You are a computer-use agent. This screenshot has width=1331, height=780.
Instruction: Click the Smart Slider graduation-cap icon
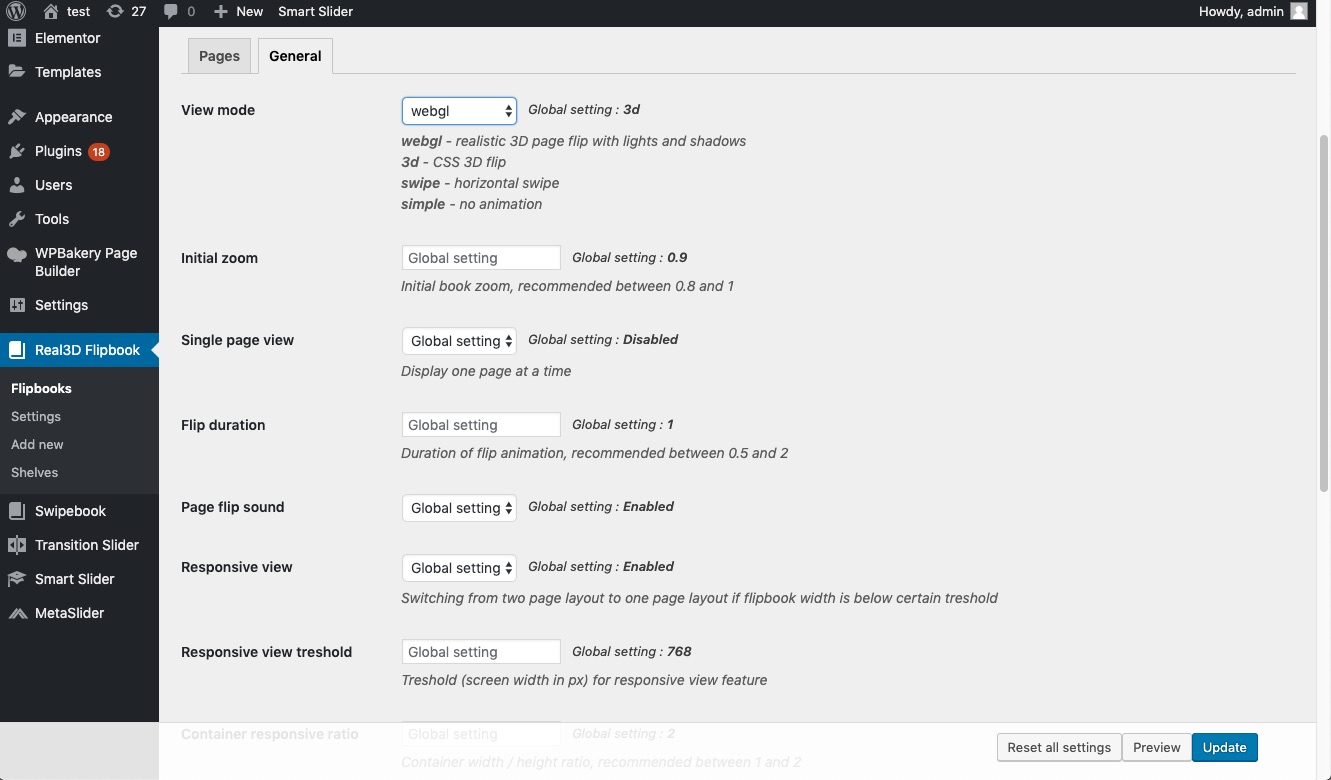[17, 579]
